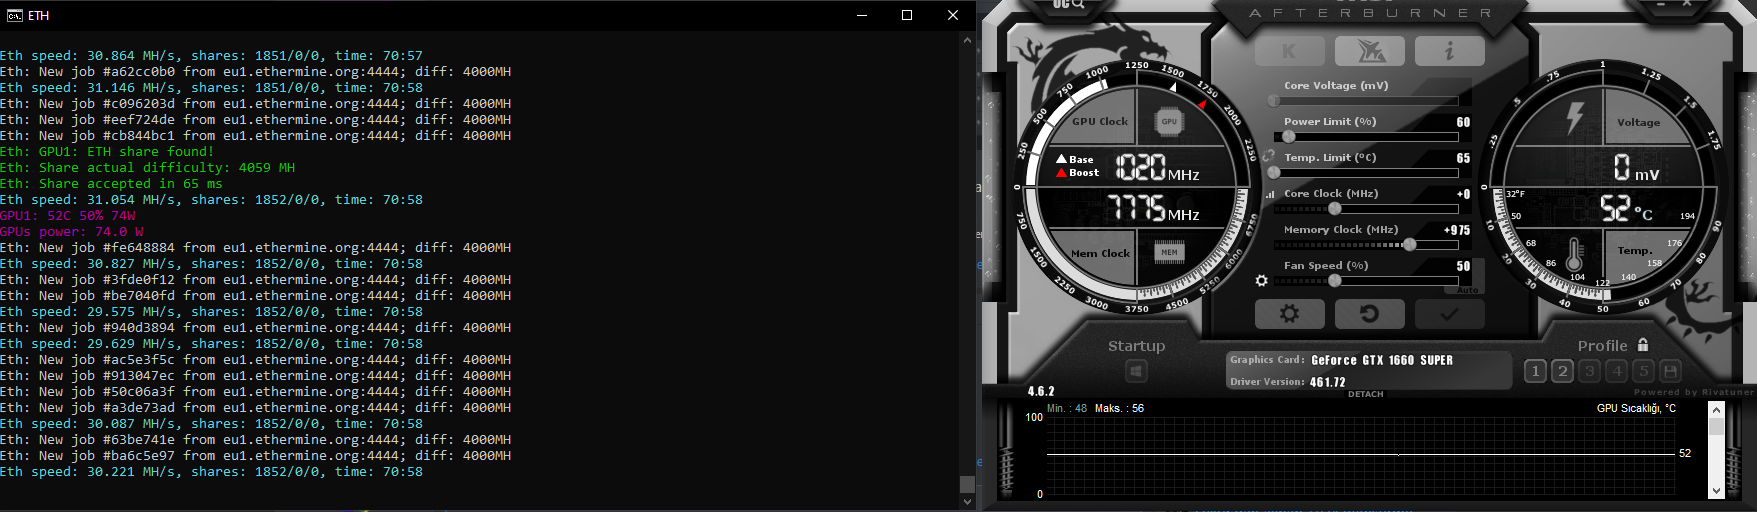Open fan settings gear beside Fan Speed
The width and height of the screenshot is (1757, 512).
[x=1262, y=281]
